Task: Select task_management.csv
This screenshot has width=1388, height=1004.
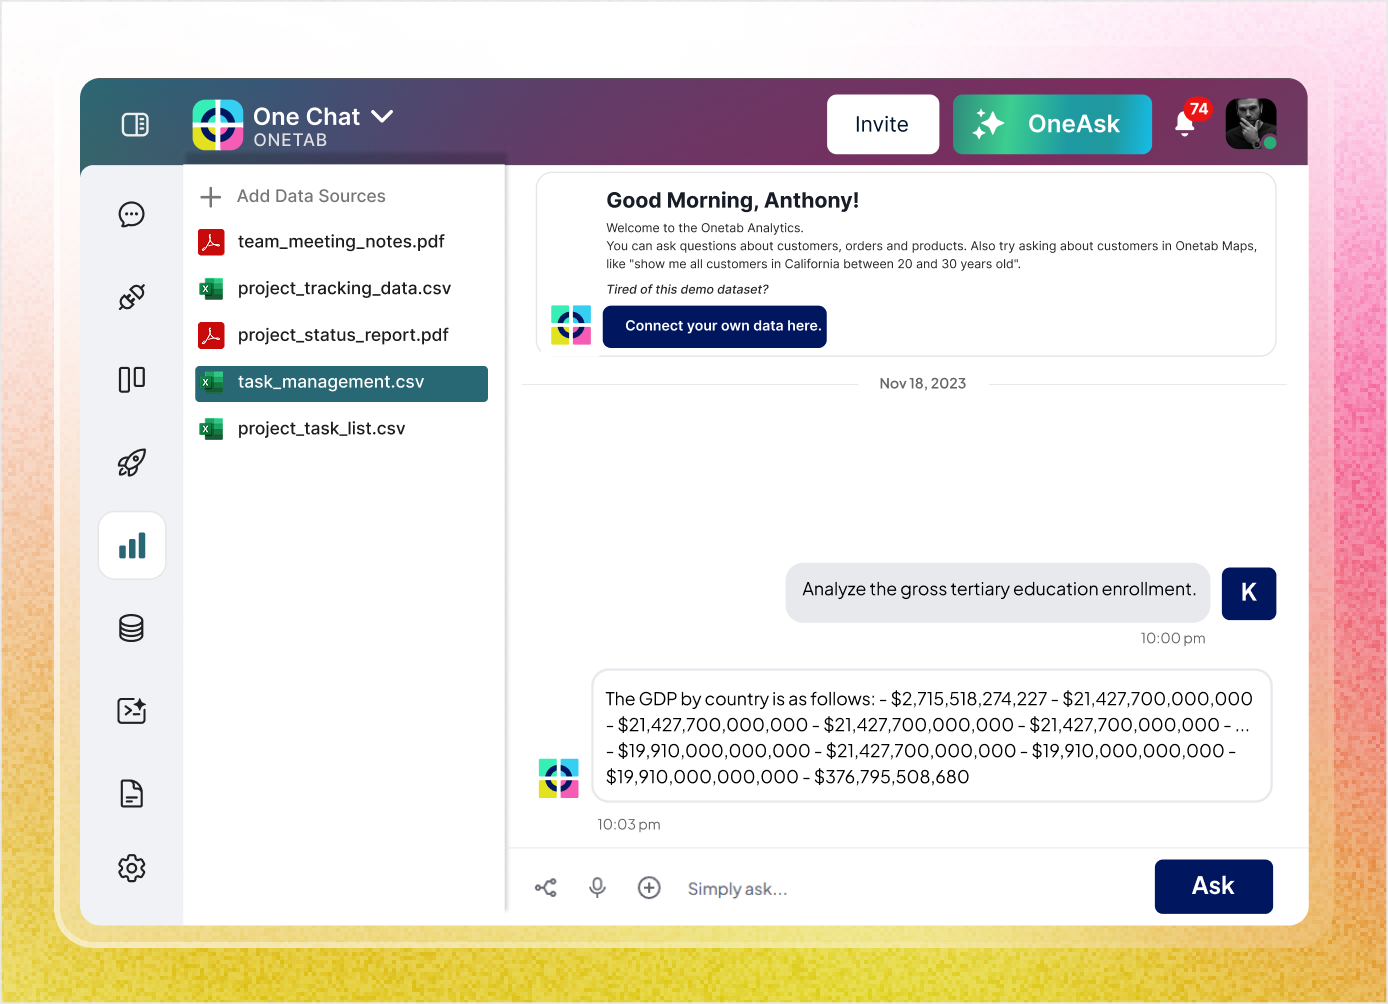Action: (341, 383)
